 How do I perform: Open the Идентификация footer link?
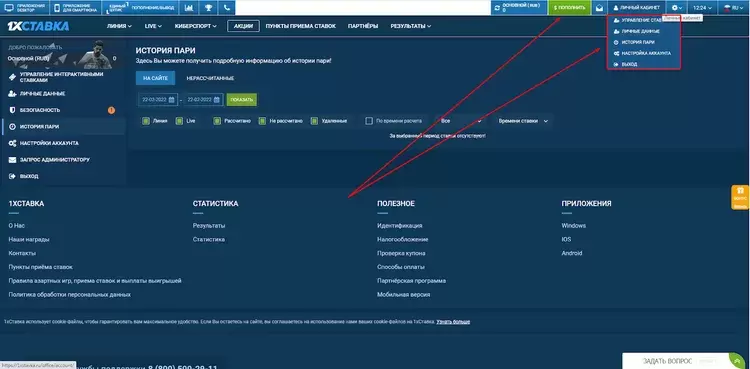[x=399, y=225]
